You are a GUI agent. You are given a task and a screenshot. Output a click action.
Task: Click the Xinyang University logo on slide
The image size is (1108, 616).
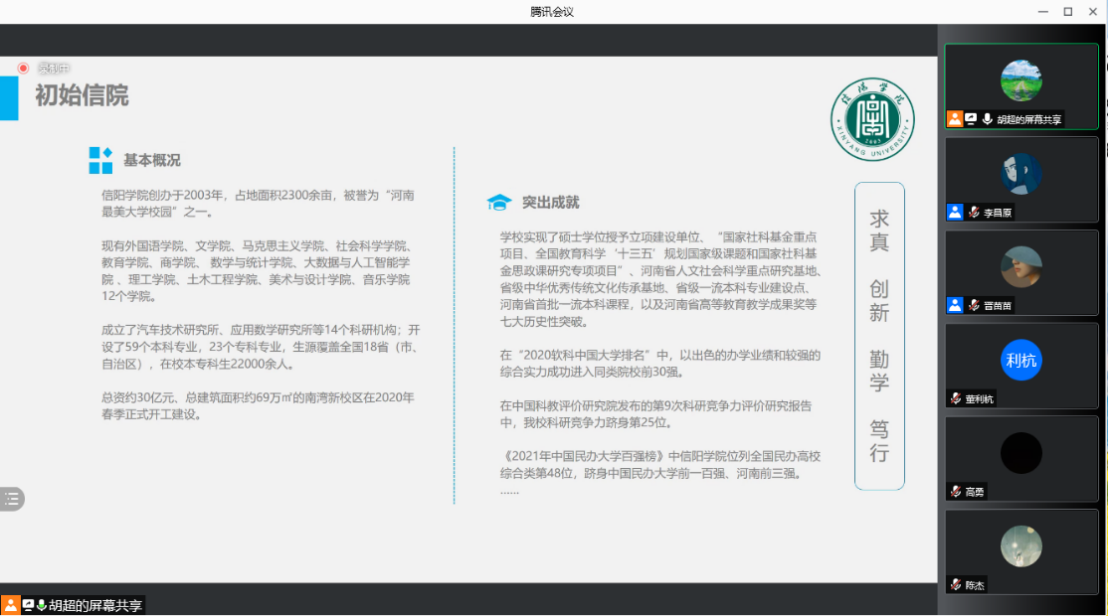click(x=872, y=121)
